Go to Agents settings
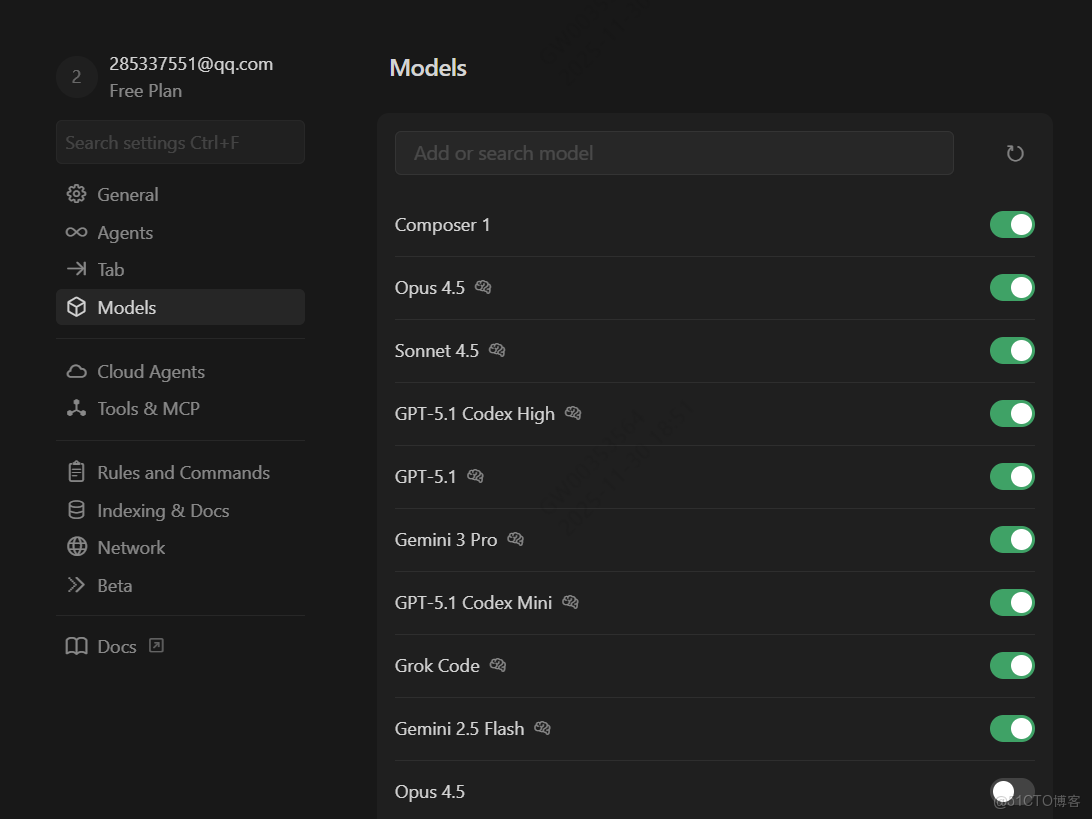 point(125,233)
